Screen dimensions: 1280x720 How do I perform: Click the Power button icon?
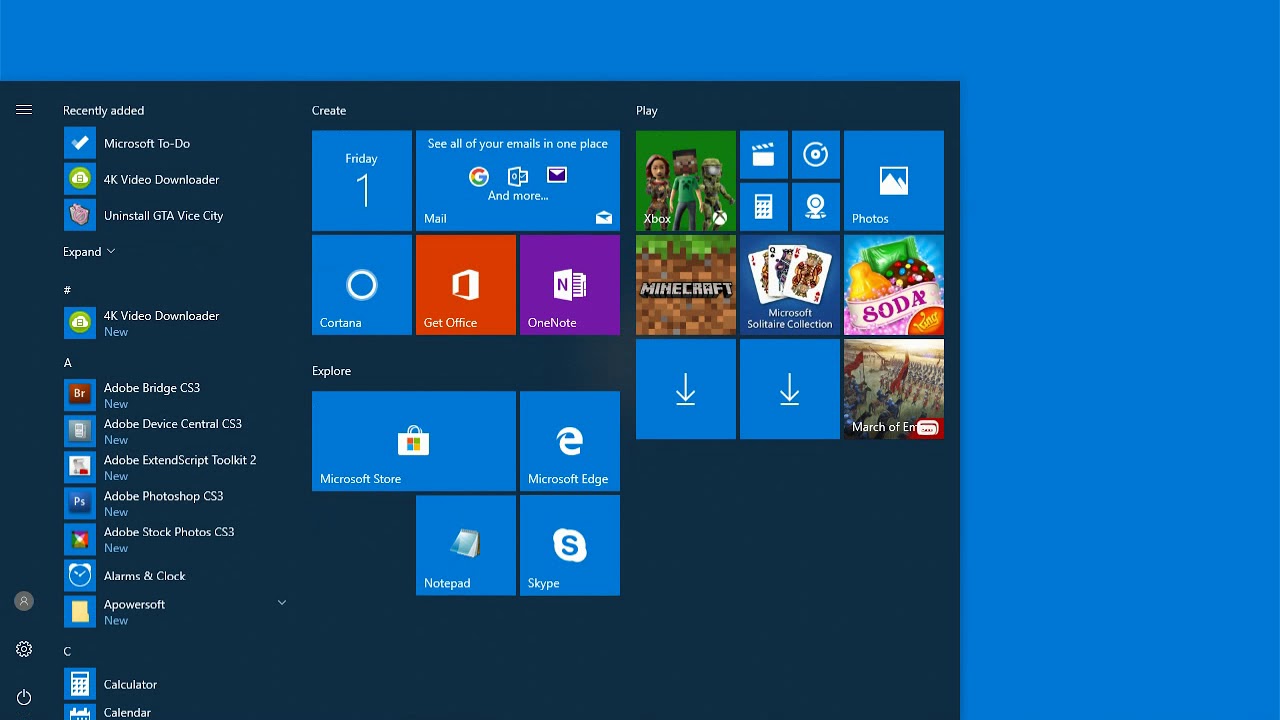pyautogui.click(x=24, y=697)
